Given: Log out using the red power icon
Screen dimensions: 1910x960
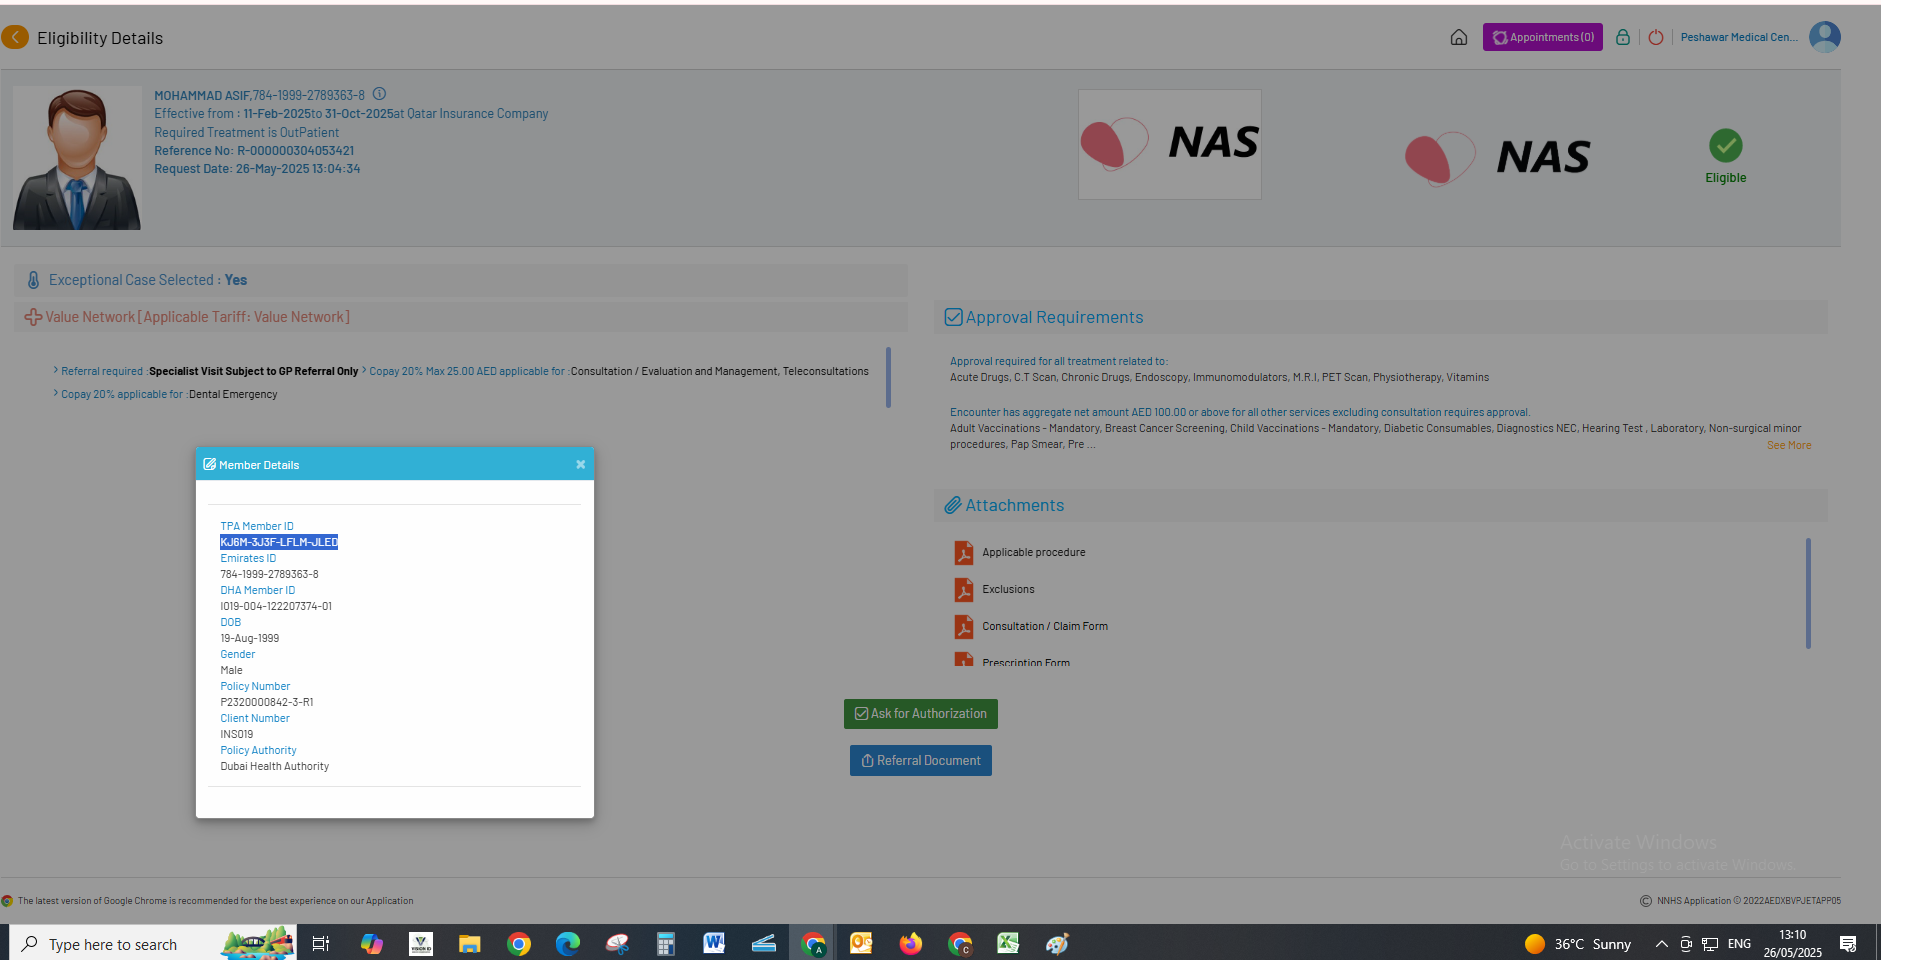Looking at the screenshot, I should tap(1656, 37).
